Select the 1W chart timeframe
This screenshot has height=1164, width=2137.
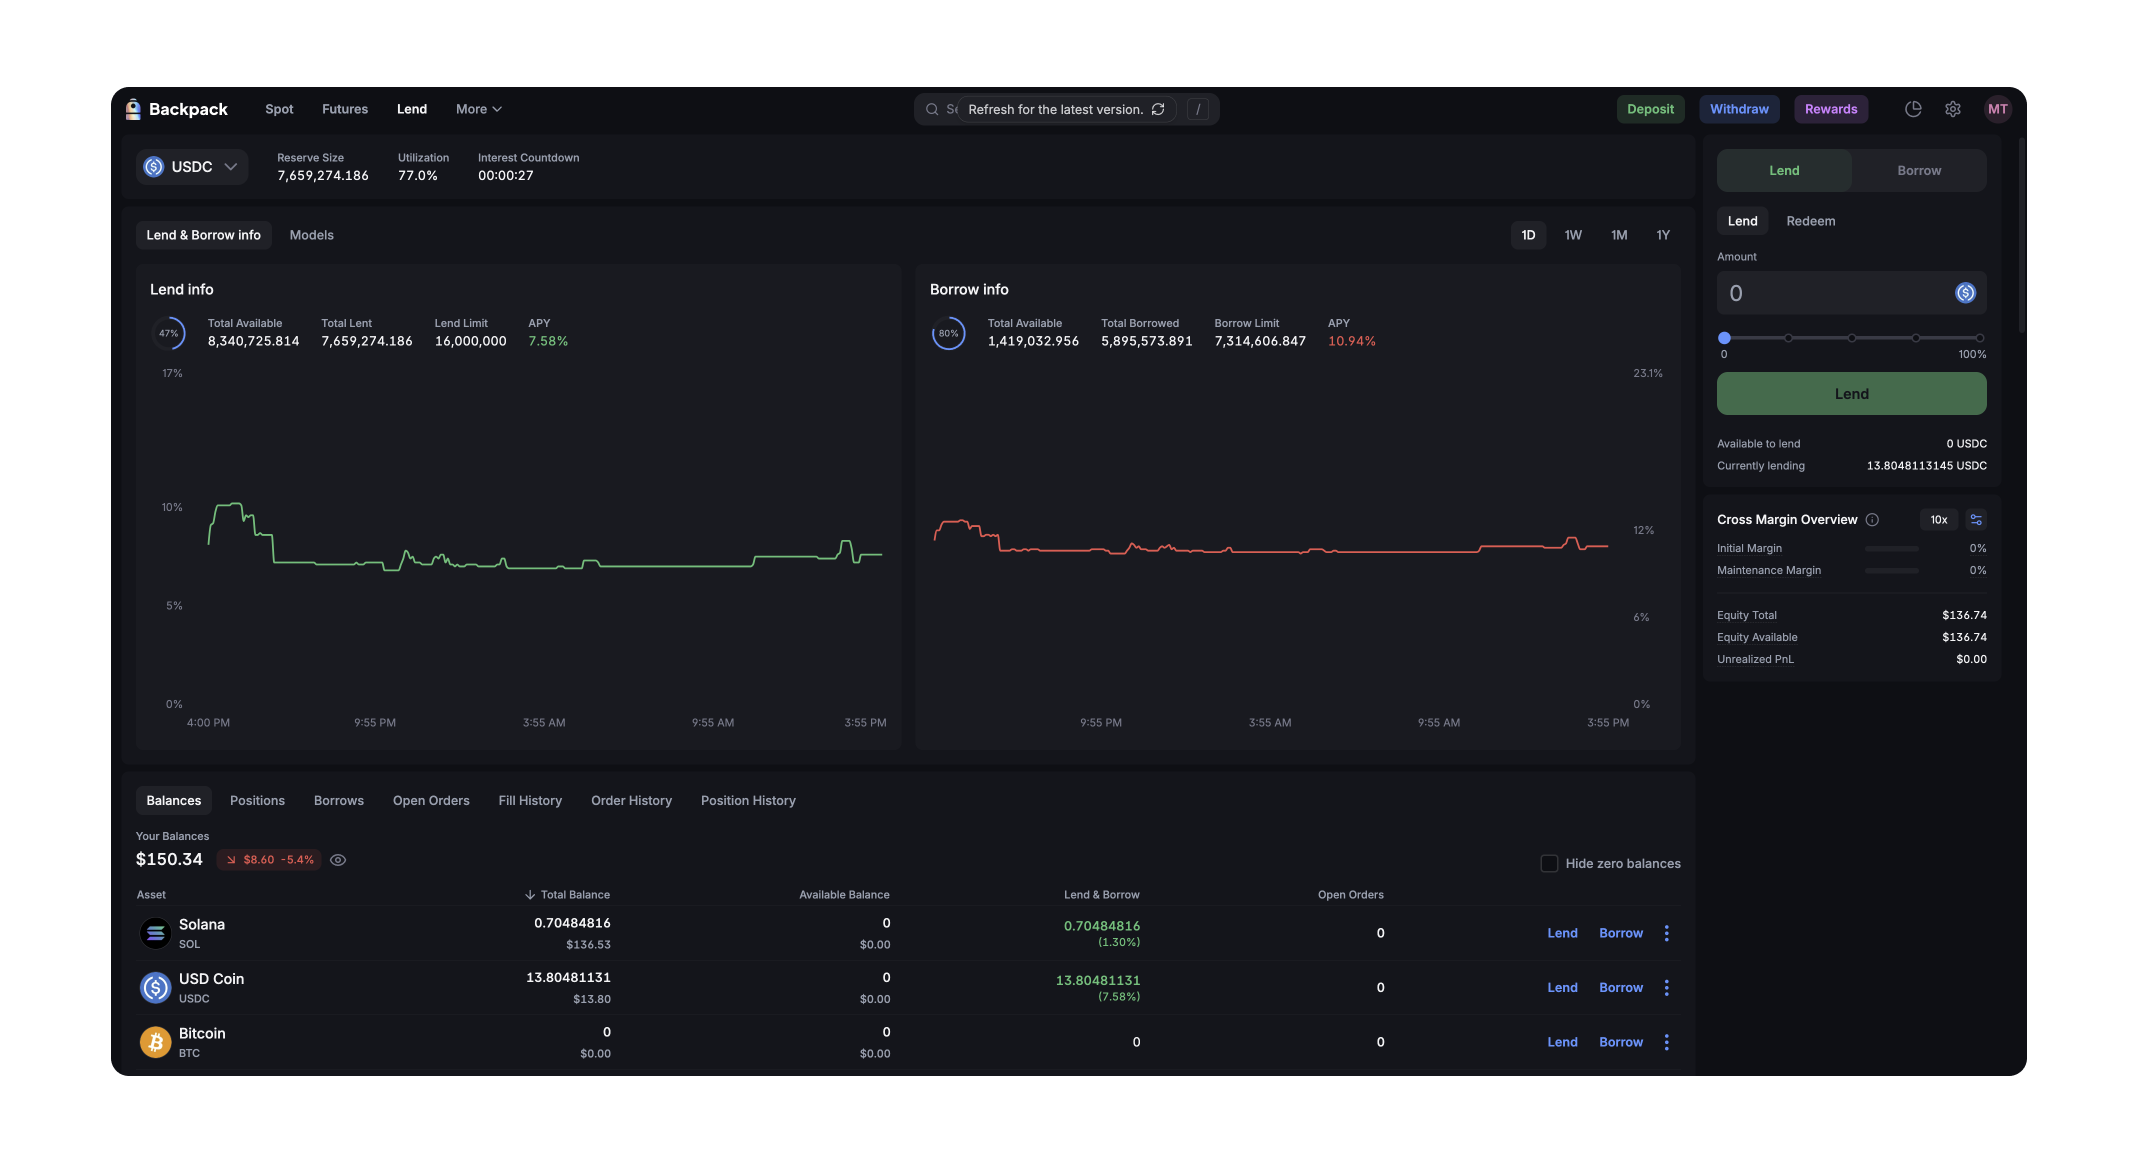pos(1573,235)
